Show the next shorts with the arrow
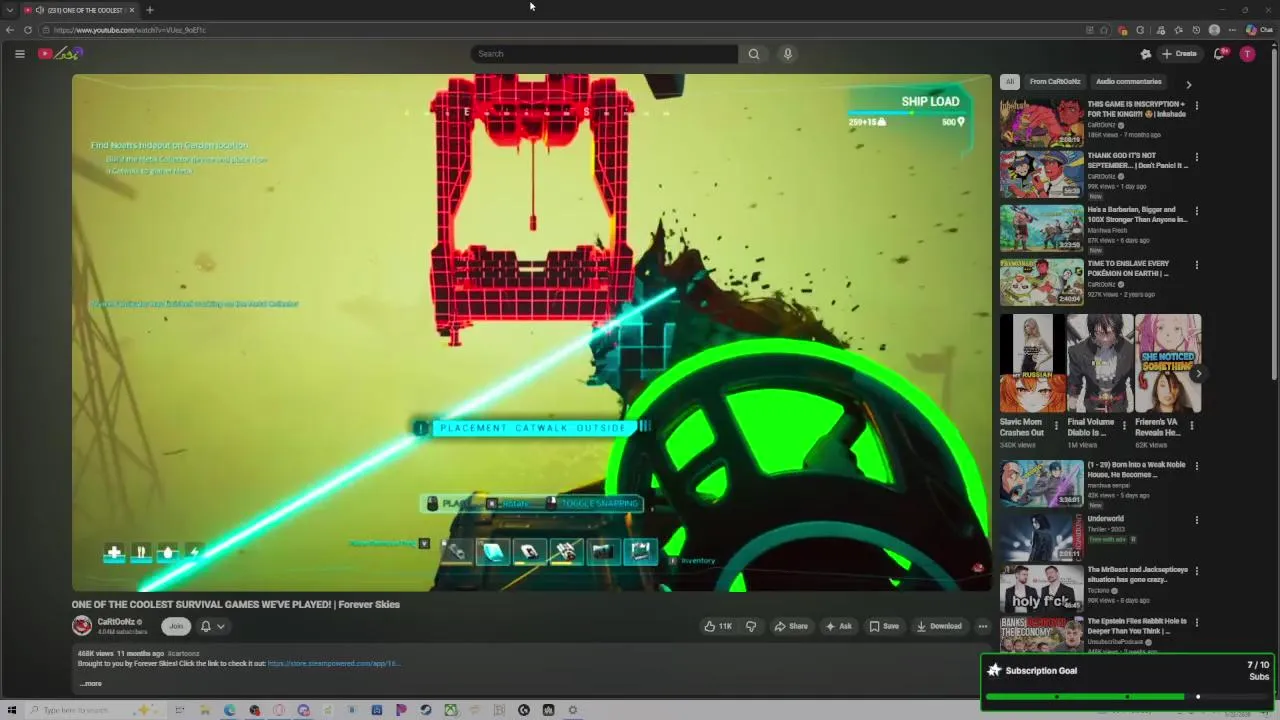Viewport: 1280px width, 720px height. pyautogui.click(x=1198, y=374)
